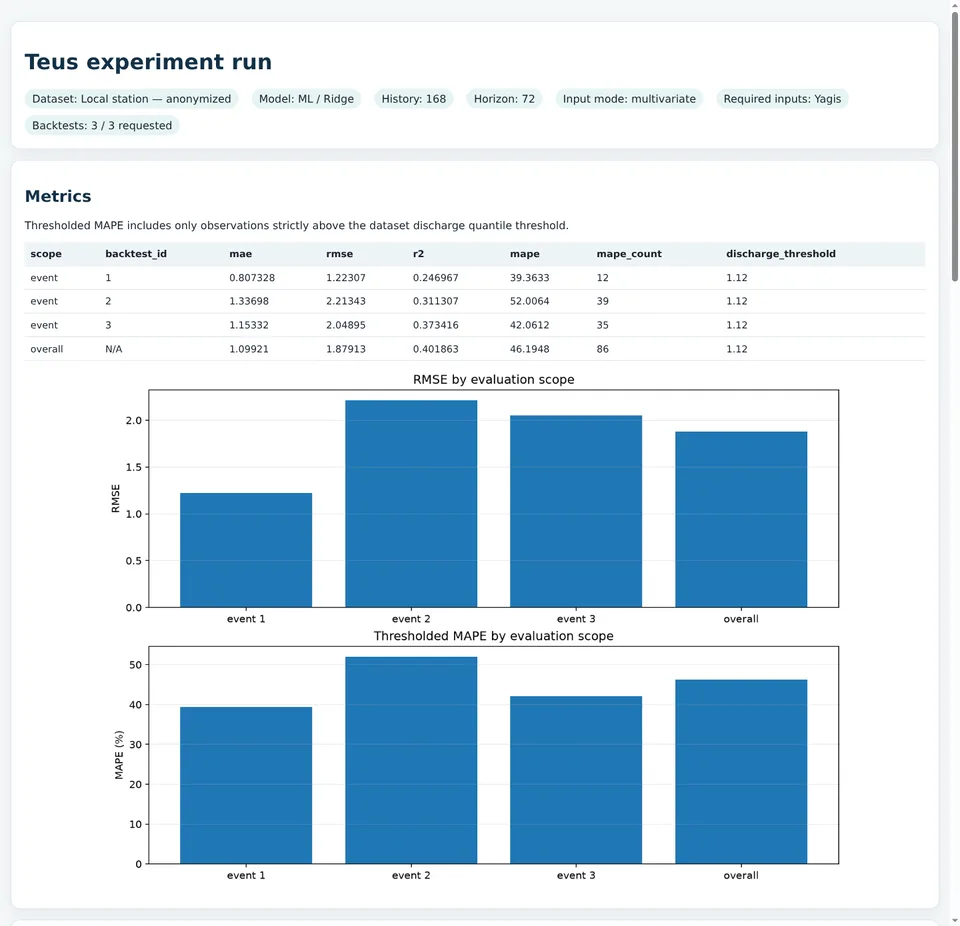960x926 pixels.
Task: Click the 'mape' column header
Action: click(x=525, y=254)
